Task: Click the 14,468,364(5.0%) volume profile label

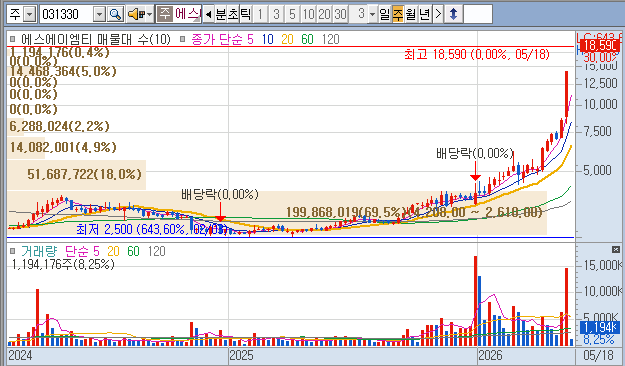Action: click(x=63, y=71)
